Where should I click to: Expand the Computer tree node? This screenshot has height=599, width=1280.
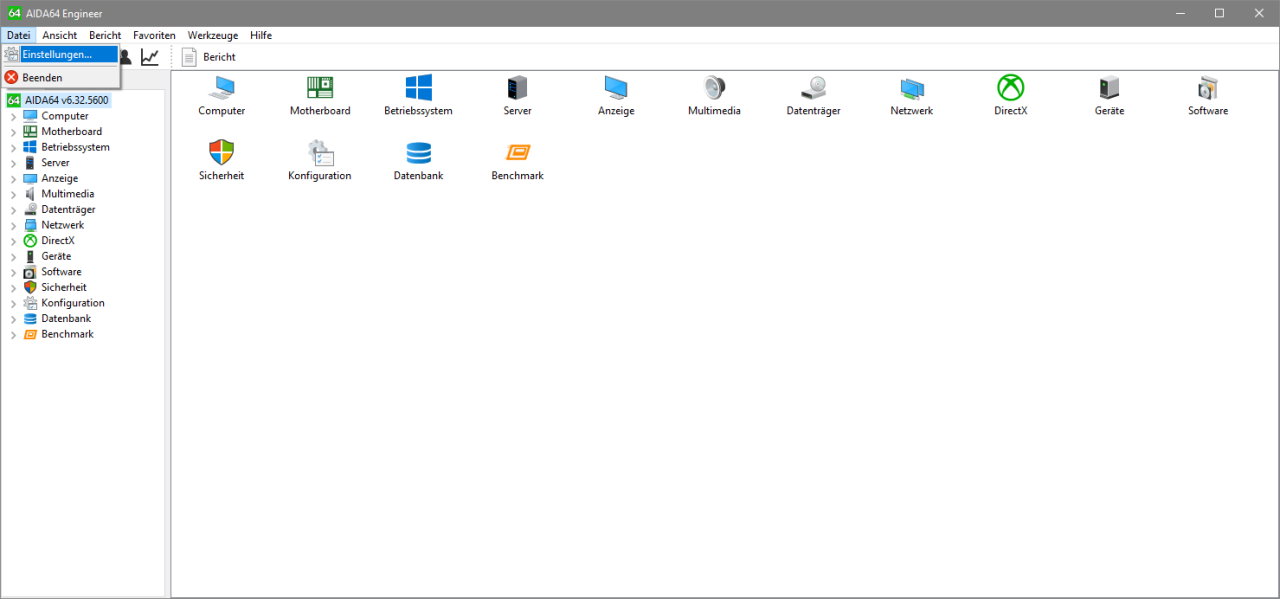point(13,117)
